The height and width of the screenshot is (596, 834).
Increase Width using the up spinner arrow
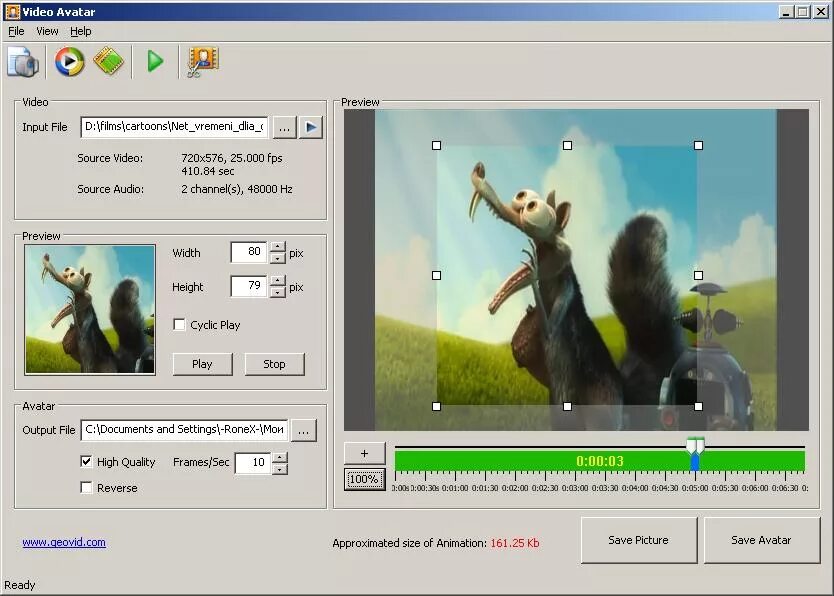pyautogui.click(x=278, y=247)
